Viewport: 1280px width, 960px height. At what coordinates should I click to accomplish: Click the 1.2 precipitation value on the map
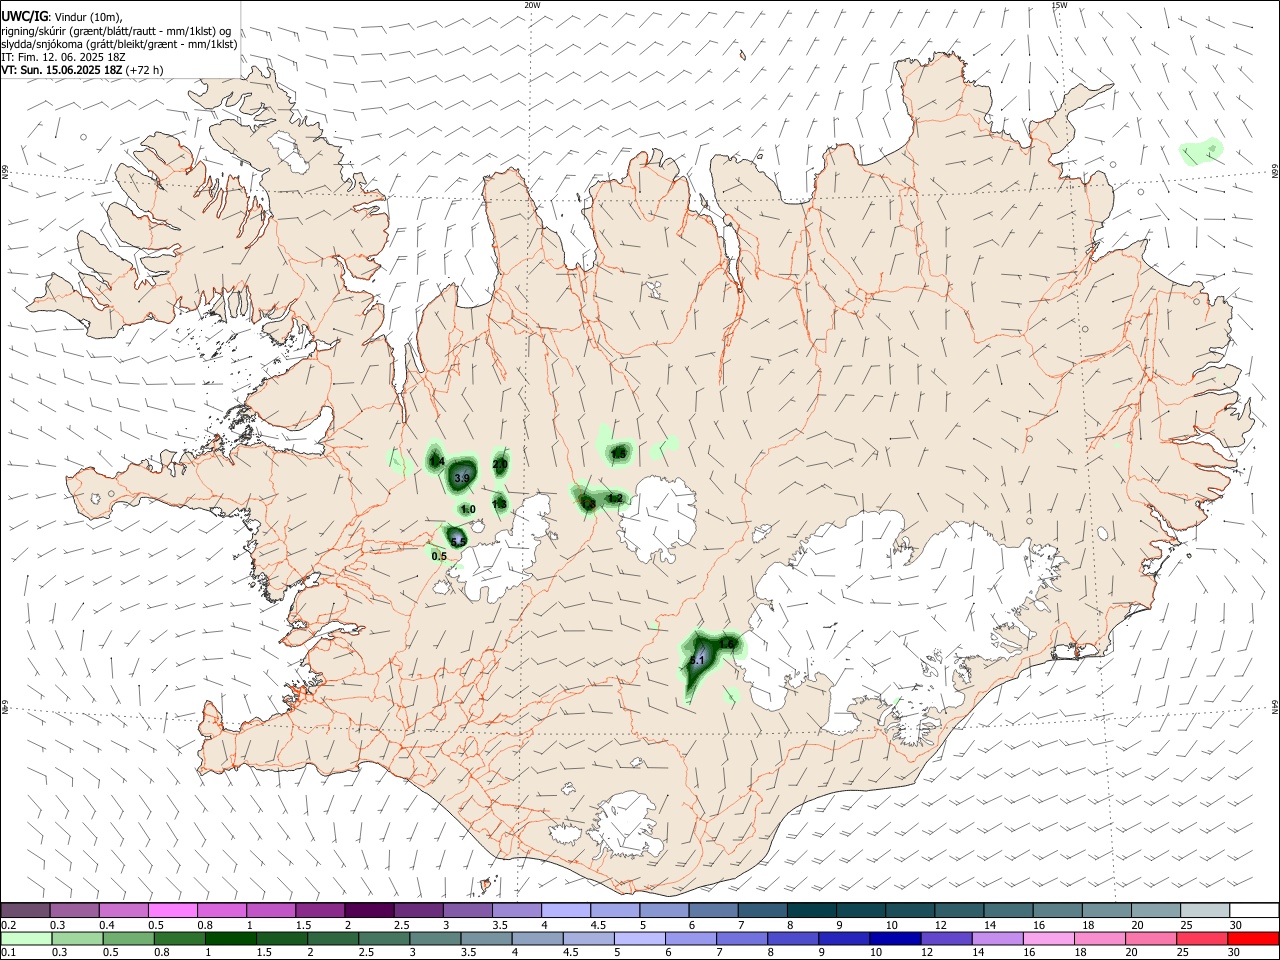pyautogui.click(x=615, y=498)
